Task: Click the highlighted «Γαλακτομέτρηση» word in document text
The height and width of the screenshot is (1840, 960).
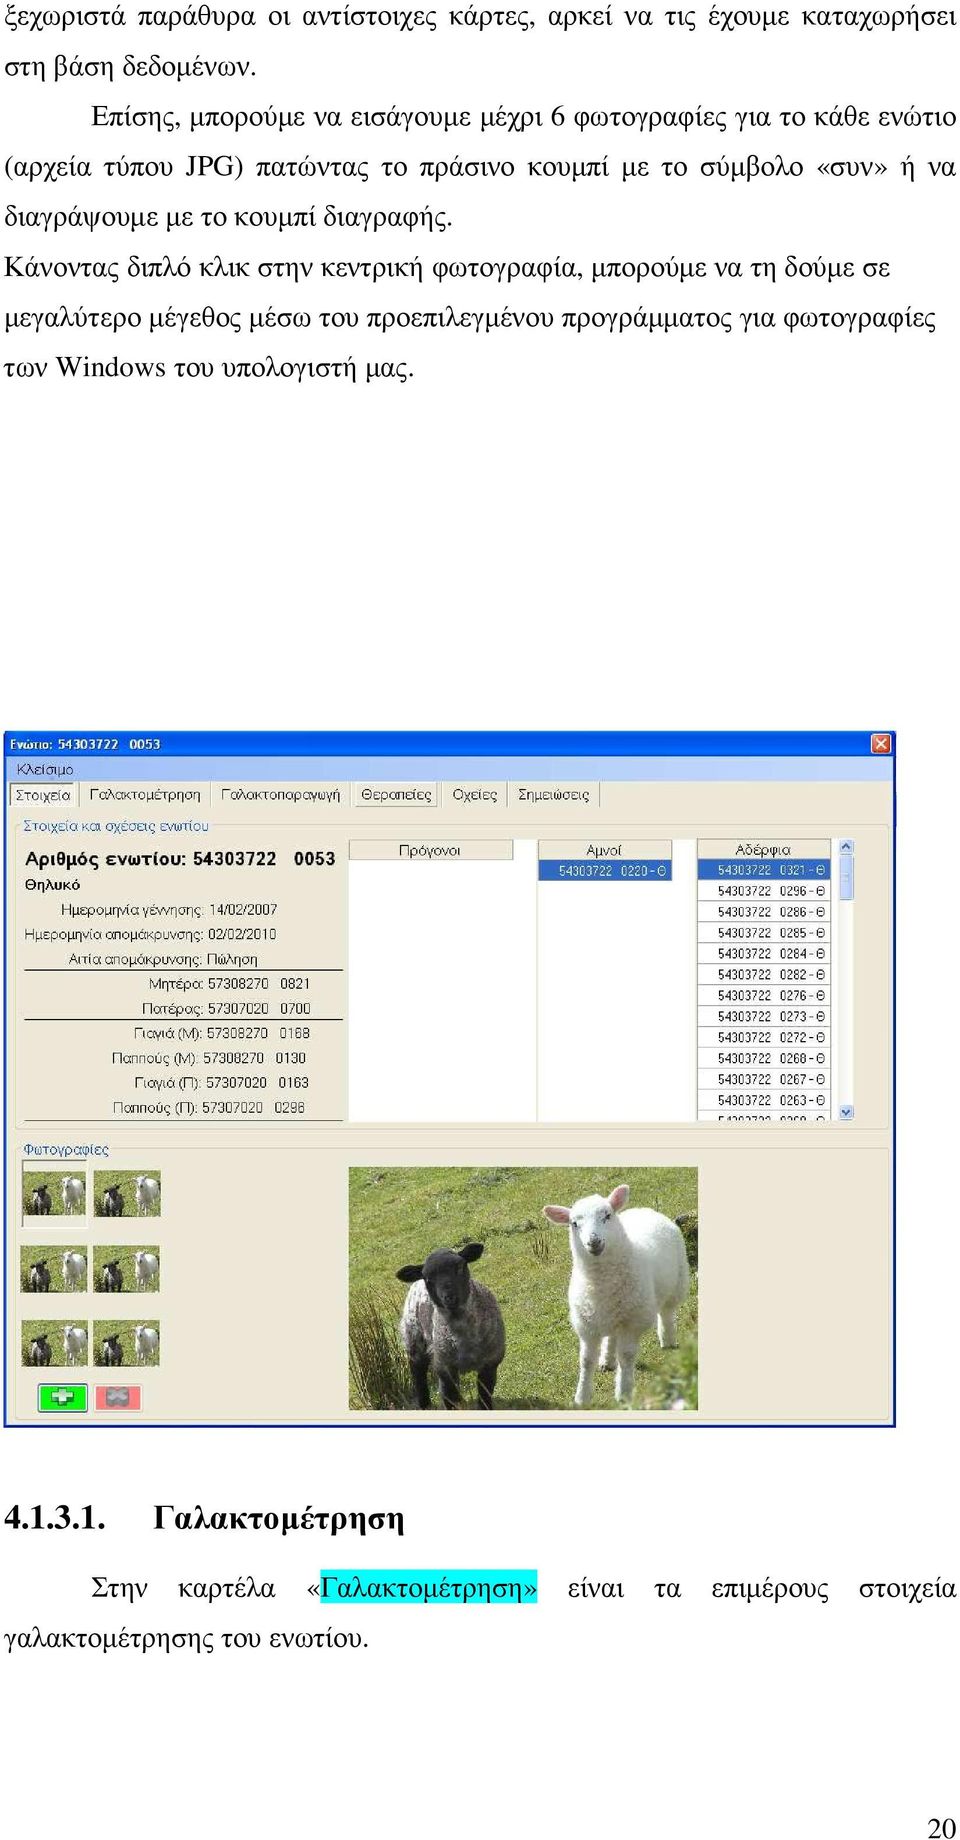Action: point(428,1587)
